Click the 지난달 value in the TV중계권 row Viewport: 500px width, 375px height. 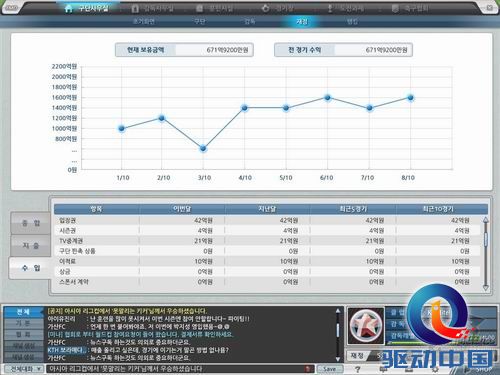click(289, 241)
